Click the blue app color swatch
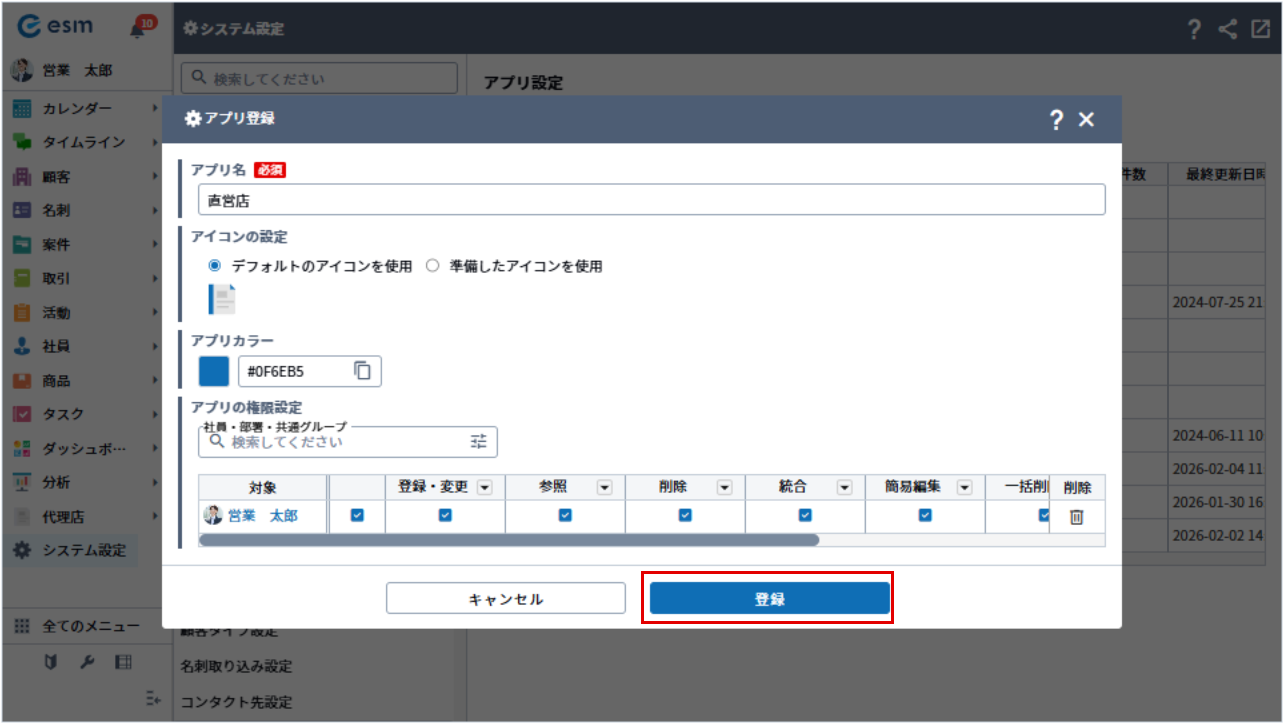1284x724 pixels. coord(214,371)
